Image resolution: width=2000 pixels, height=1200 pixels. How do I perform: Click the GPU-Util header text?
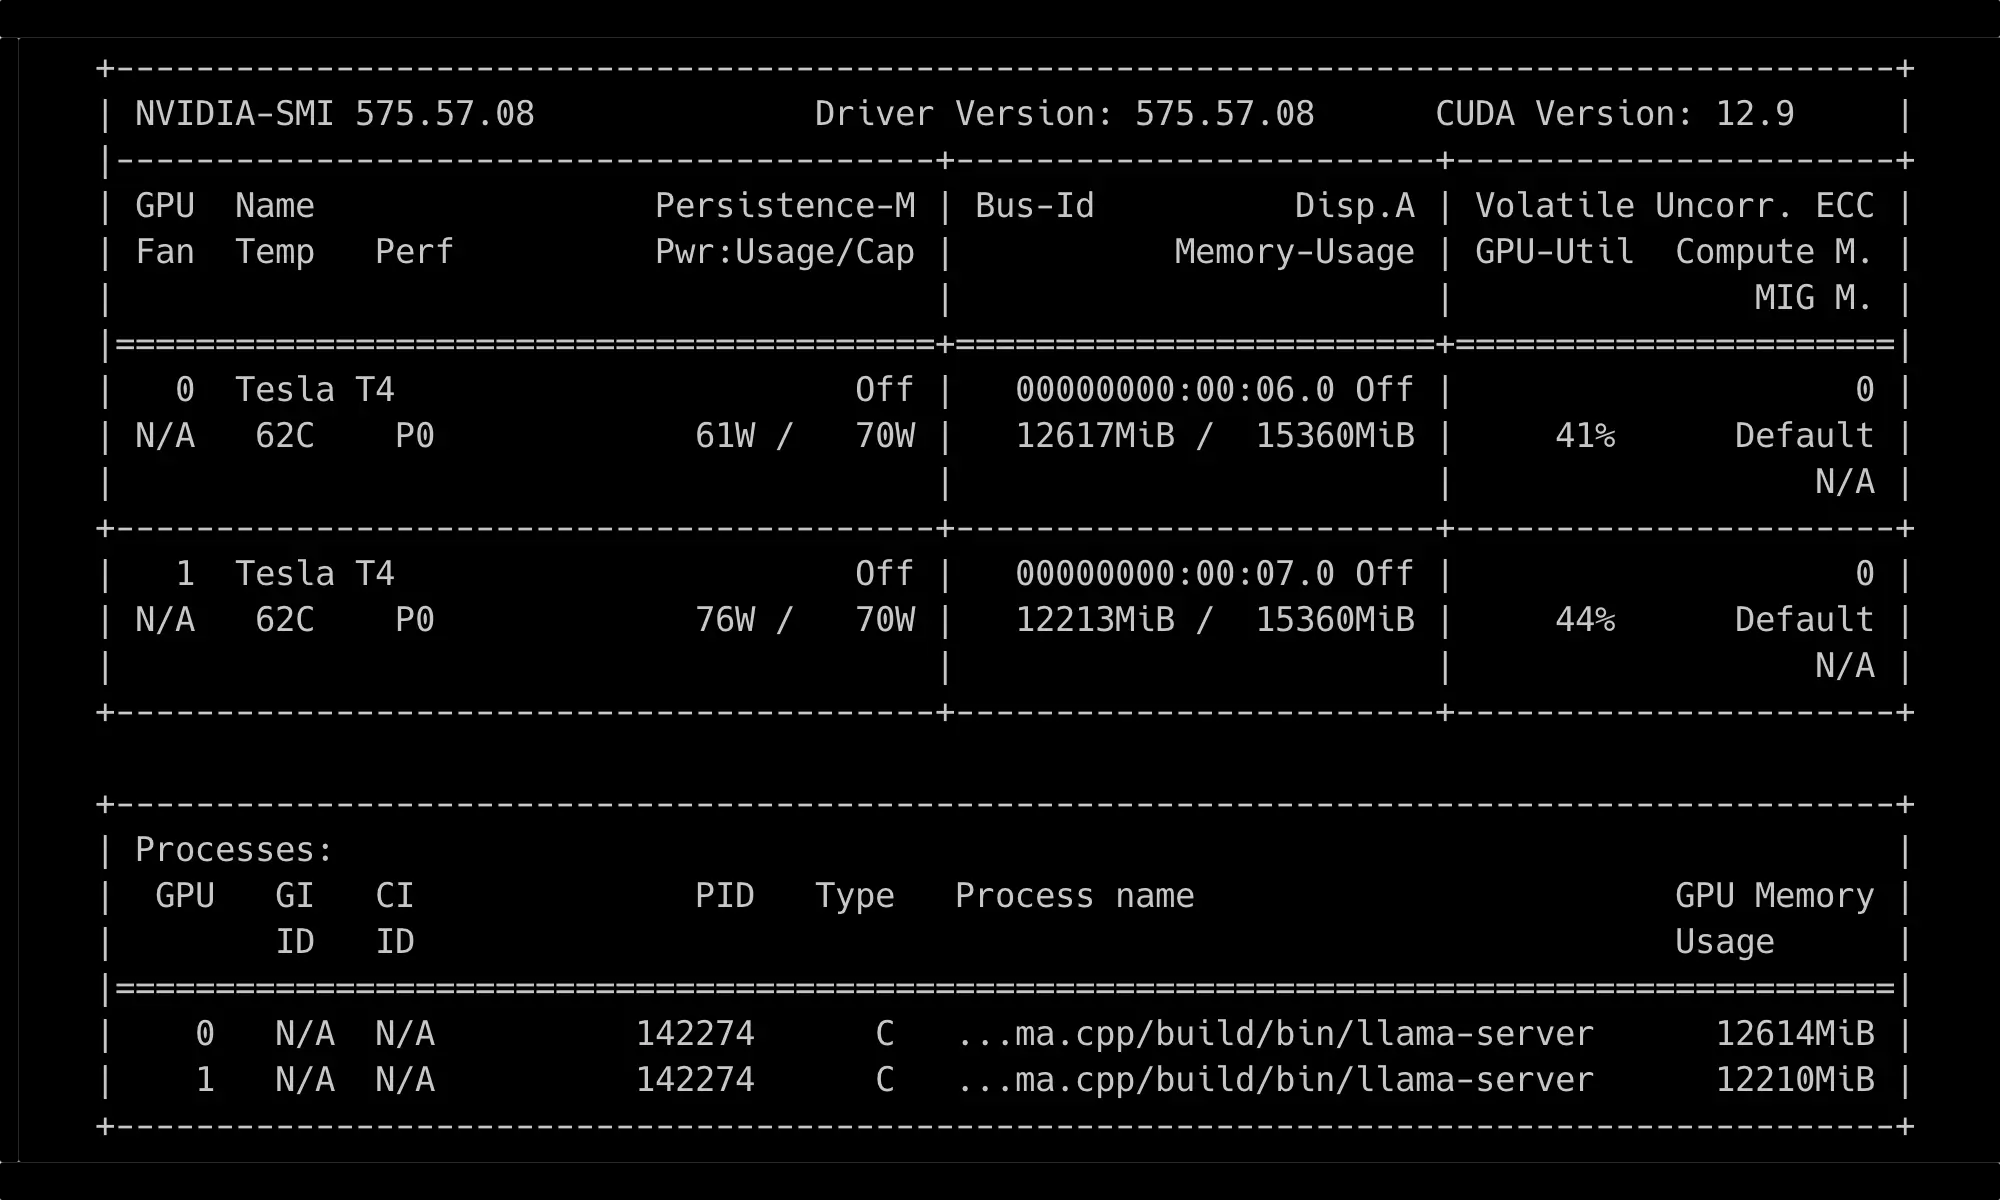coord(1555,252)
